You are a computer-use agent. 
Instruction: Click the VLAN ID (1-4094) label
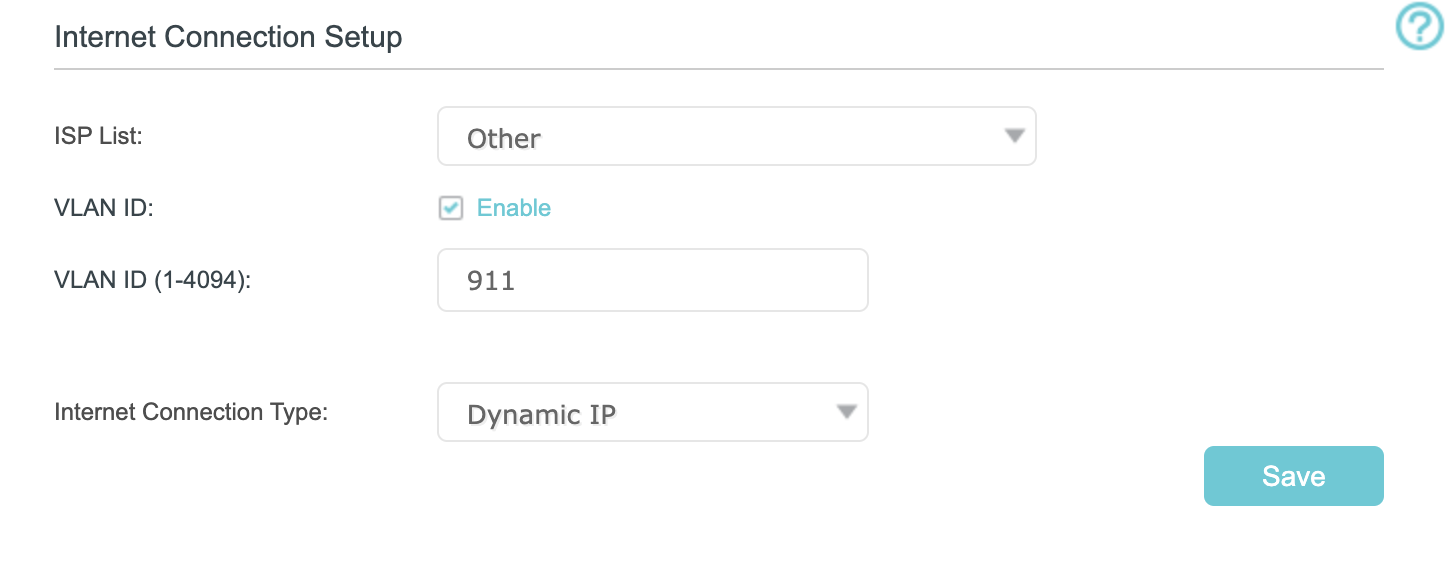152,280
